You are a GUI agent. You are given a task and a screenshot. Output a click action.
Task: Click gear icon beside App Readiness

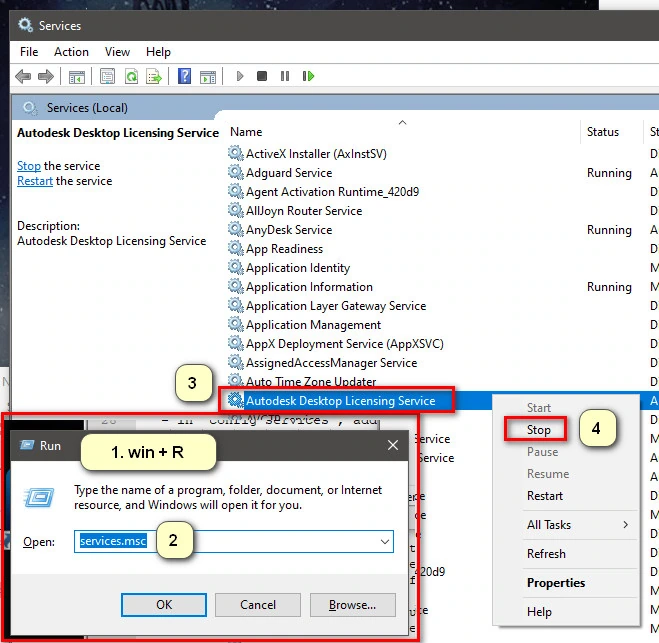236,248
